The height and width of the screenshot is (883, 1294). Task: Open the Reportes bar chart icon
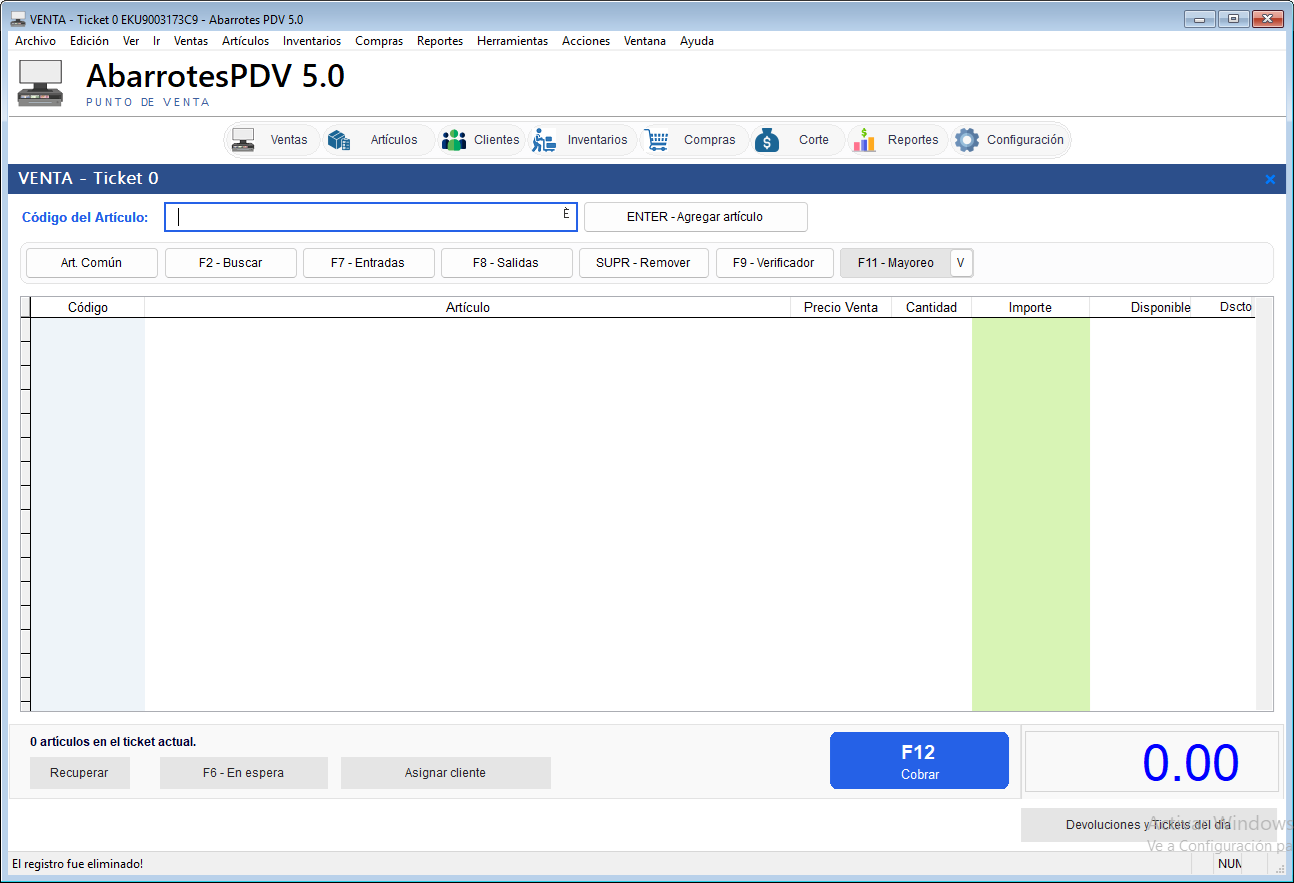pos(864,140)
